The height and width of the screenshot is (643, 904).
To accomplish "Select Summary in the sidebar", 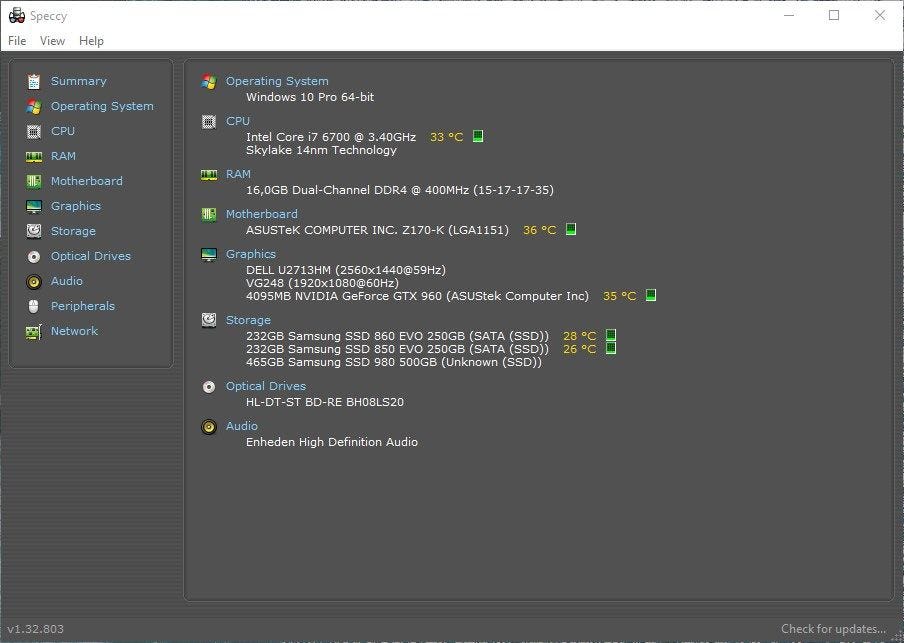I will [78, 81].
